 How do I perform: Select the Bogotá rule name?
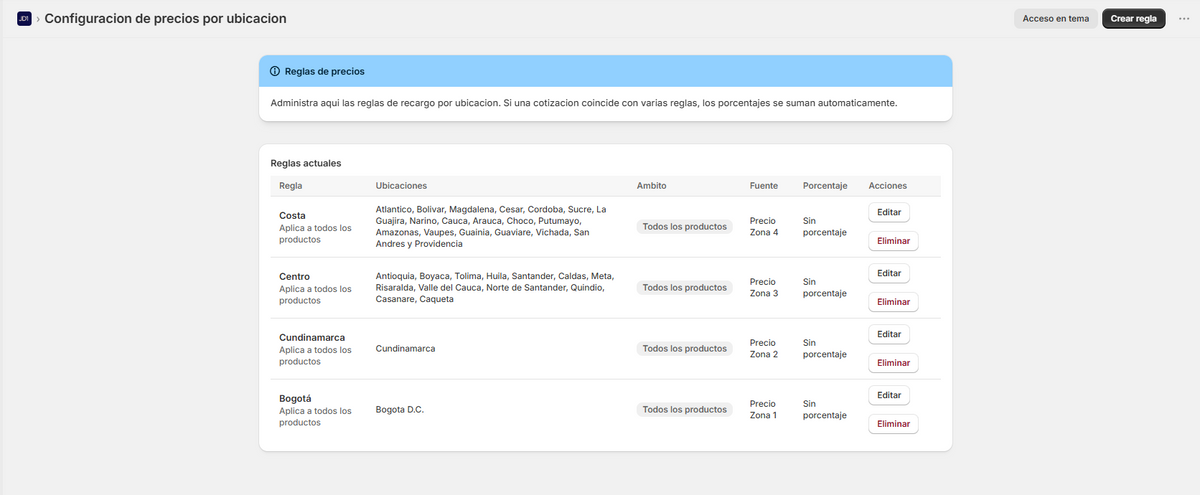296,398
